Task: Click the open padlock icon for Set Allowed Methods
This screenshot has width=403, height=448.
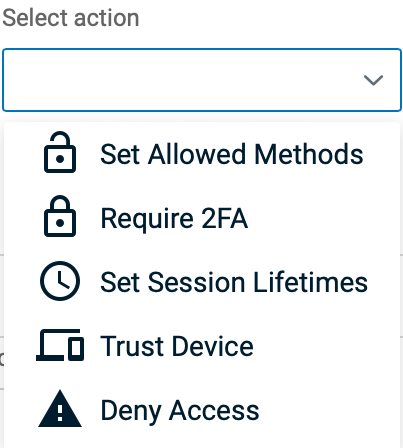Action: tap(60, 152)
